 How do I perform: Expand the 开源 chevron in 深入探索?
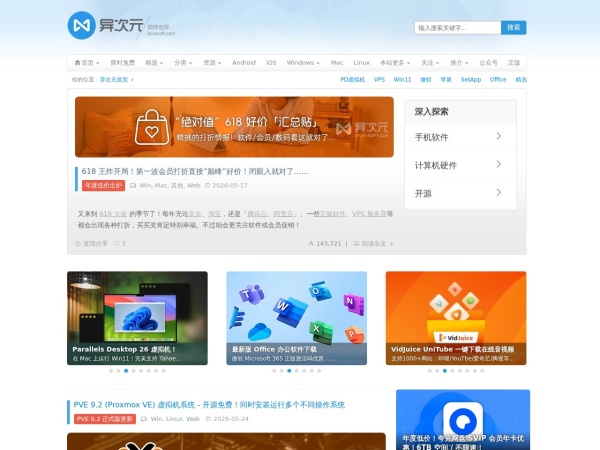(499, 192)
